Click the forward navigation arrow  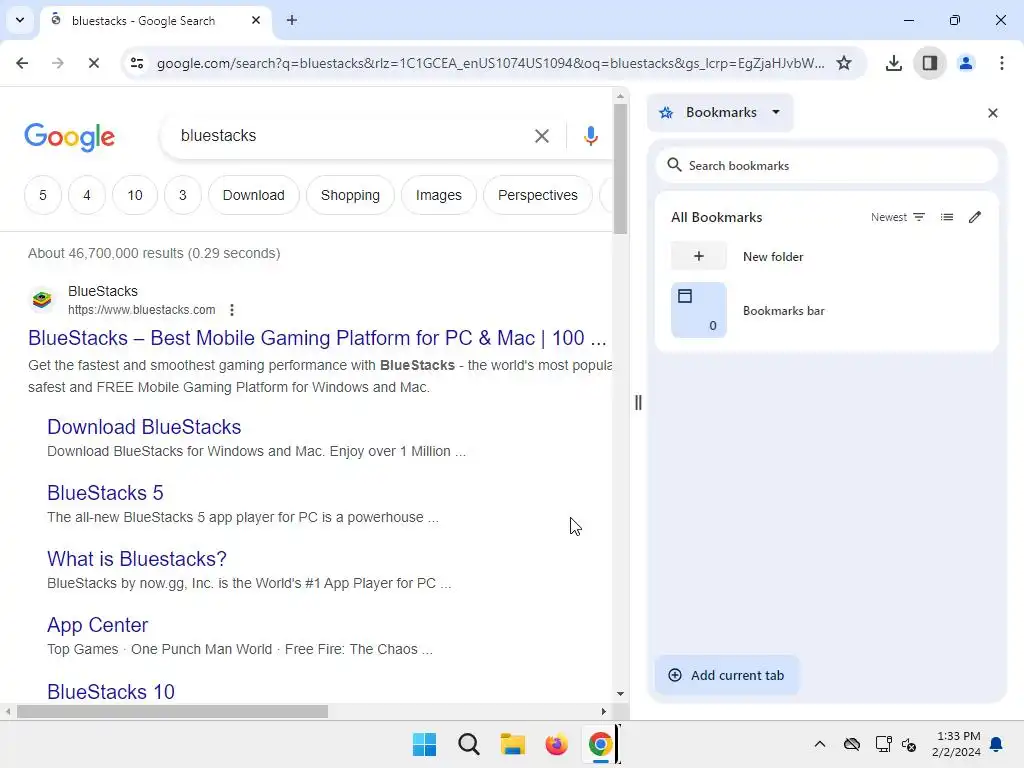pos(57,63)
